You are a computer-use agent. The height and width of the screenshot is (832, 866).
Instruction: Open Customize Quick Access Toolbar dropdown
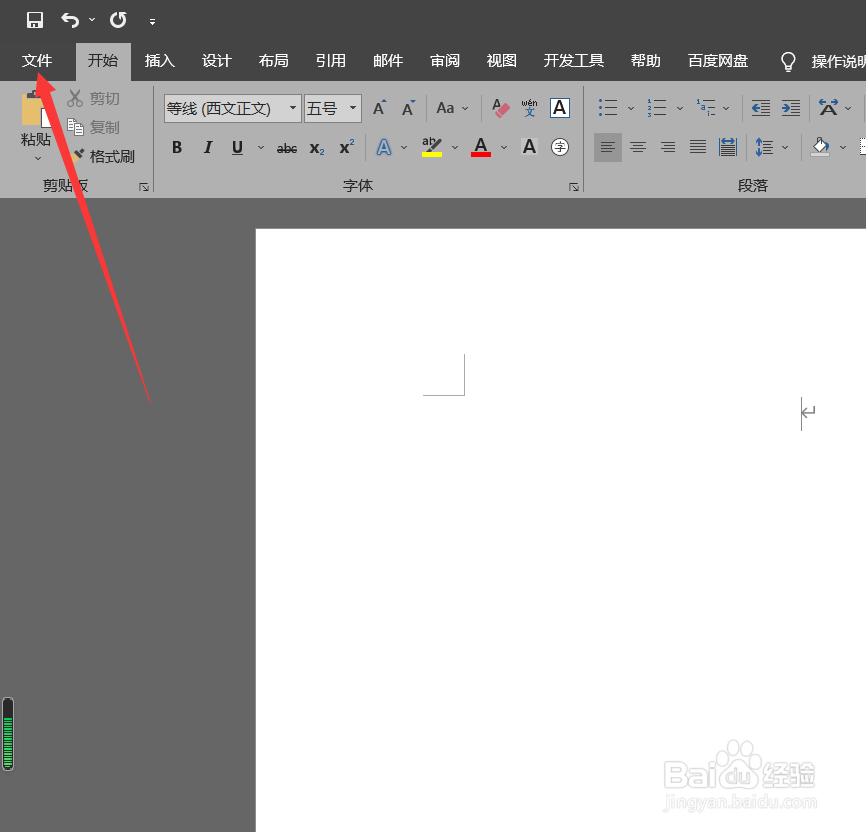pos(152,22)
